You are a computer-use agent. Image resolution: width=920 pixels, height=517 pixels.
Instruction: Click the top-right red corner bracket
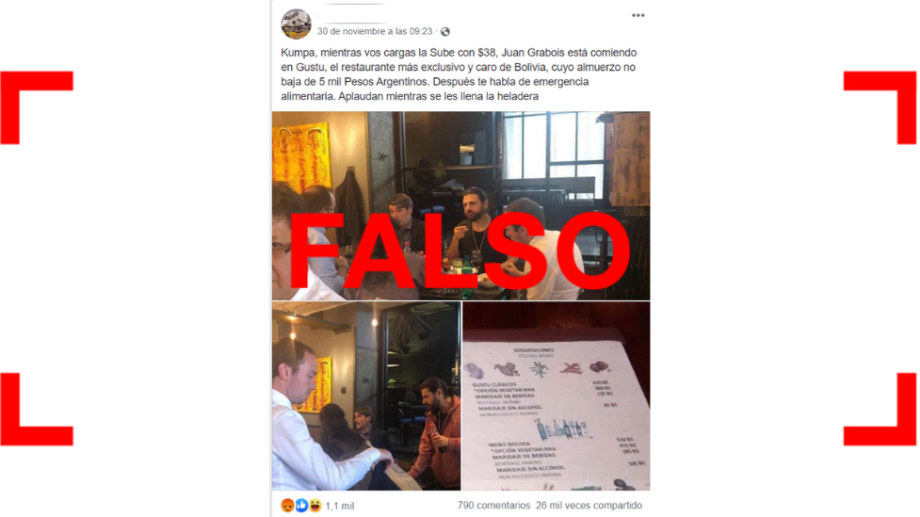880,107
